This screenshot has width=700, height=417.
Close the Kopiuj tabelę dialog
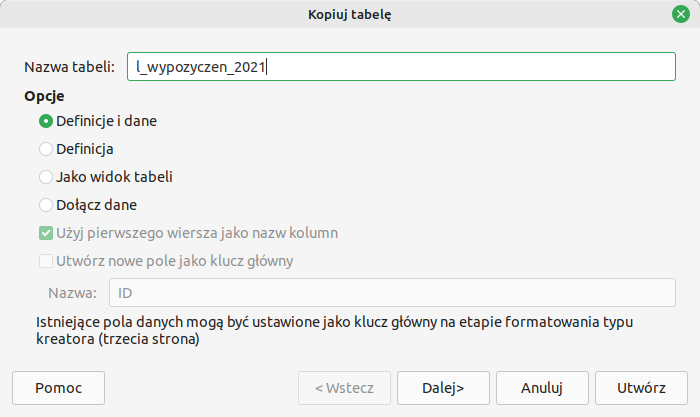[680, 14]
